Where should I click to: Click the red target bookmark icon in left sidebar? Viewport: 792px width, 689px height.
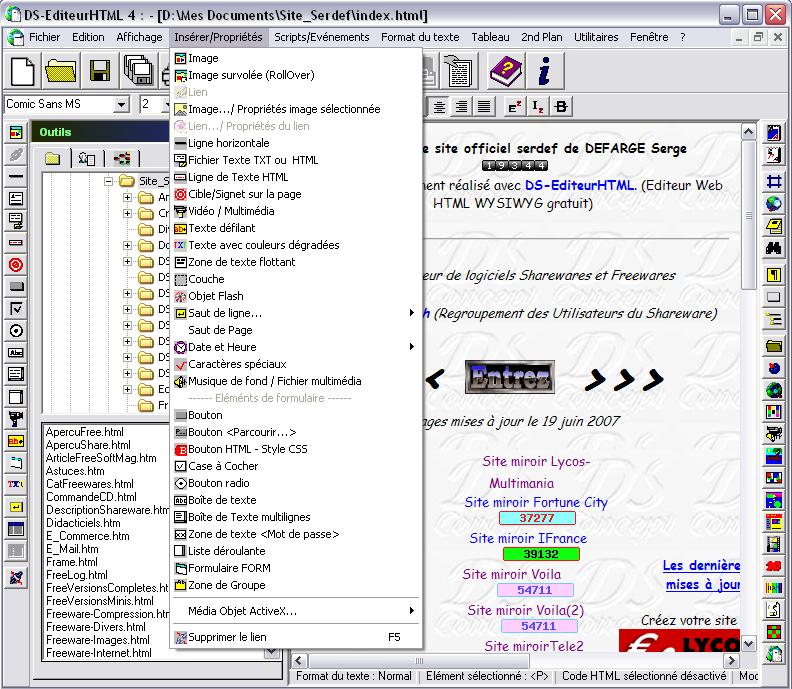coord(16,264)
